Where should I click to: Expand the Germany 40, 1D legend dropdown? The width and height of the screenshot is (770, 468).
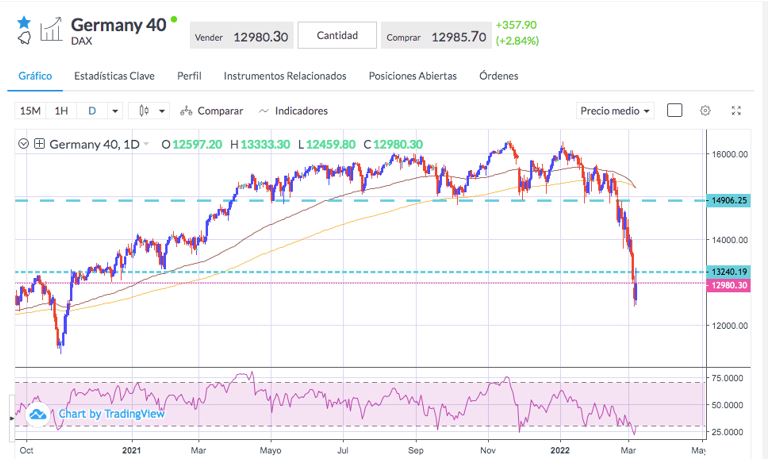tap(146, 144)
